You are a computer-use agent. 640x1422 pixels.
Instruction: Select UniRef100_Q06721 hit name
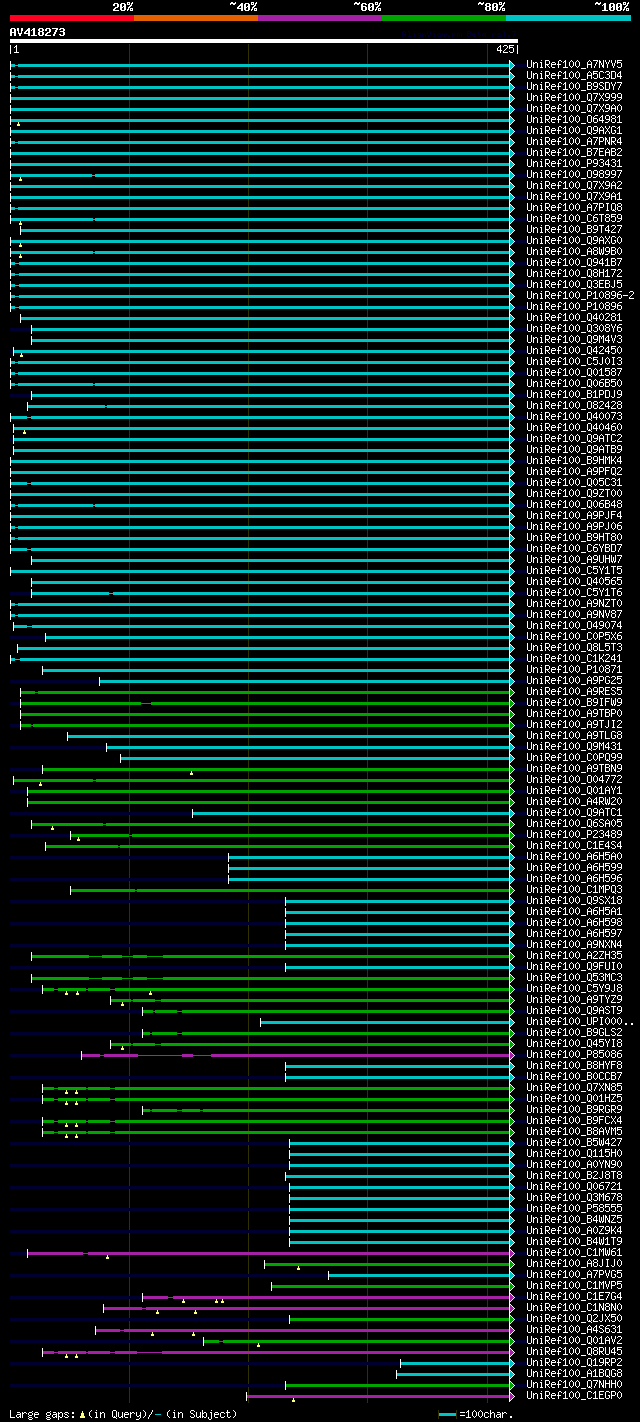tap(574, 1186)
